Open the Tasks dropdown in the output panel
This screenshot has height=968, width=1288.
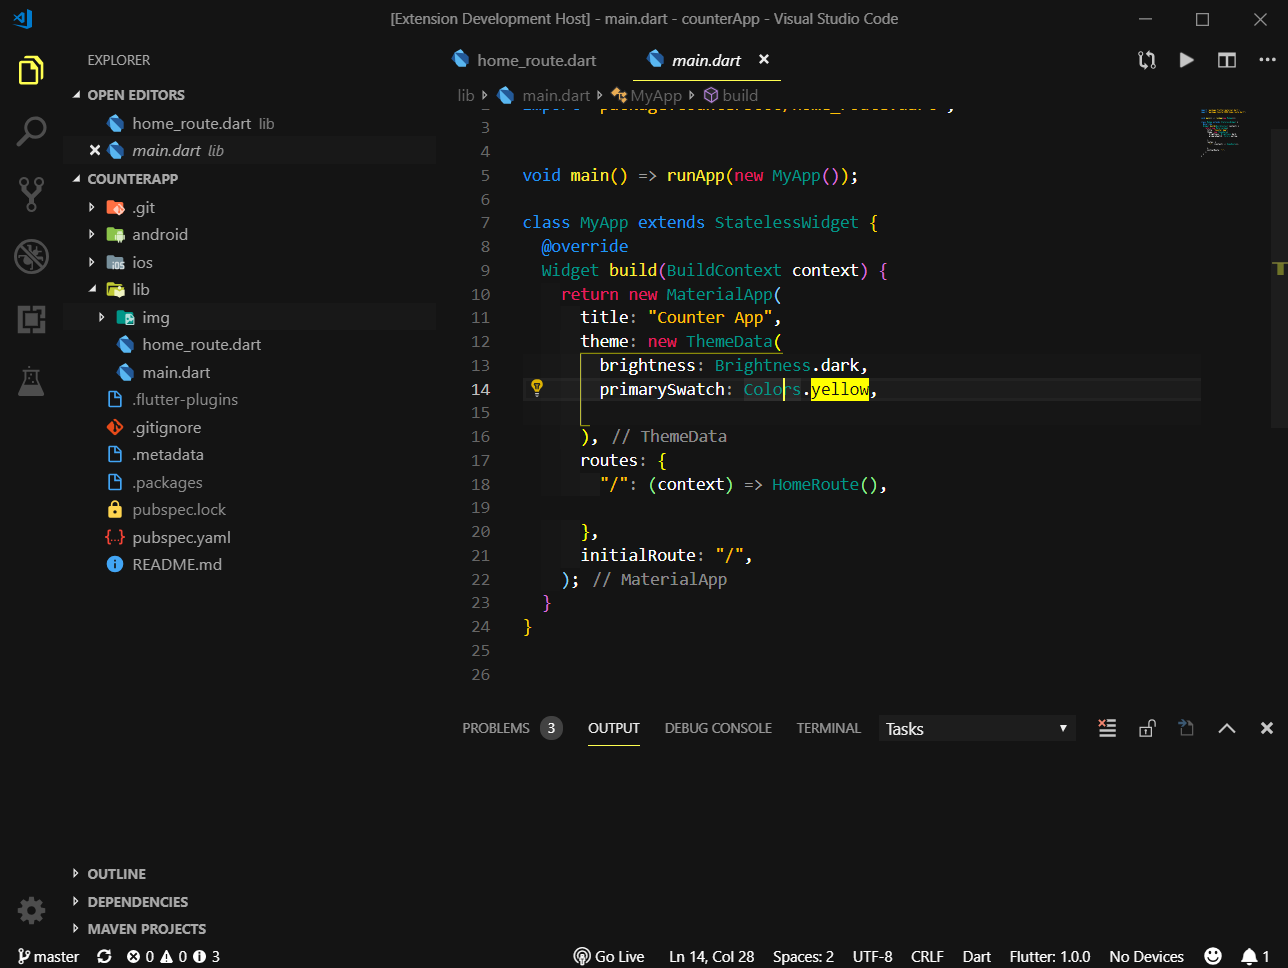976,728
